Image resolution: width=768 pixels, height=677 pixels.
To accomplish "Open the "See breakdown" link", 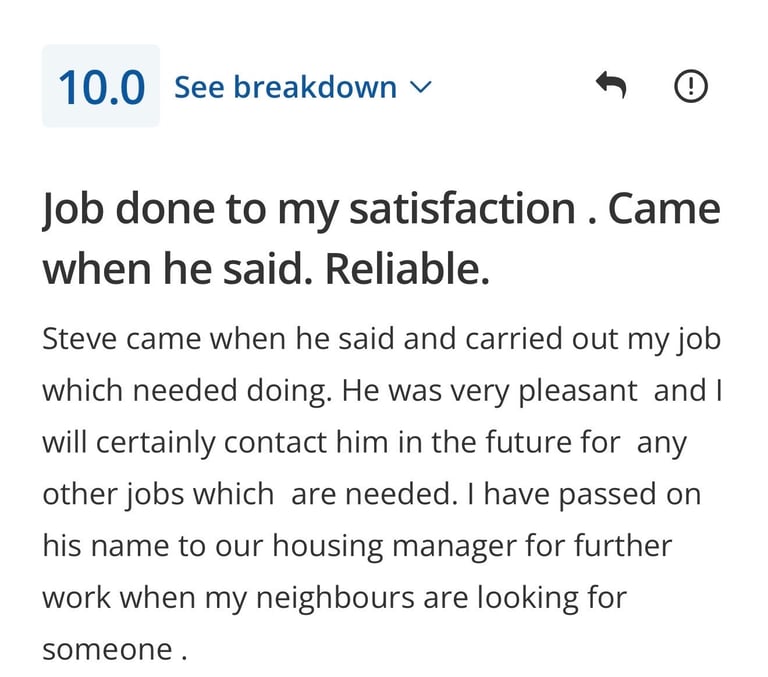I will coord(285,87).
